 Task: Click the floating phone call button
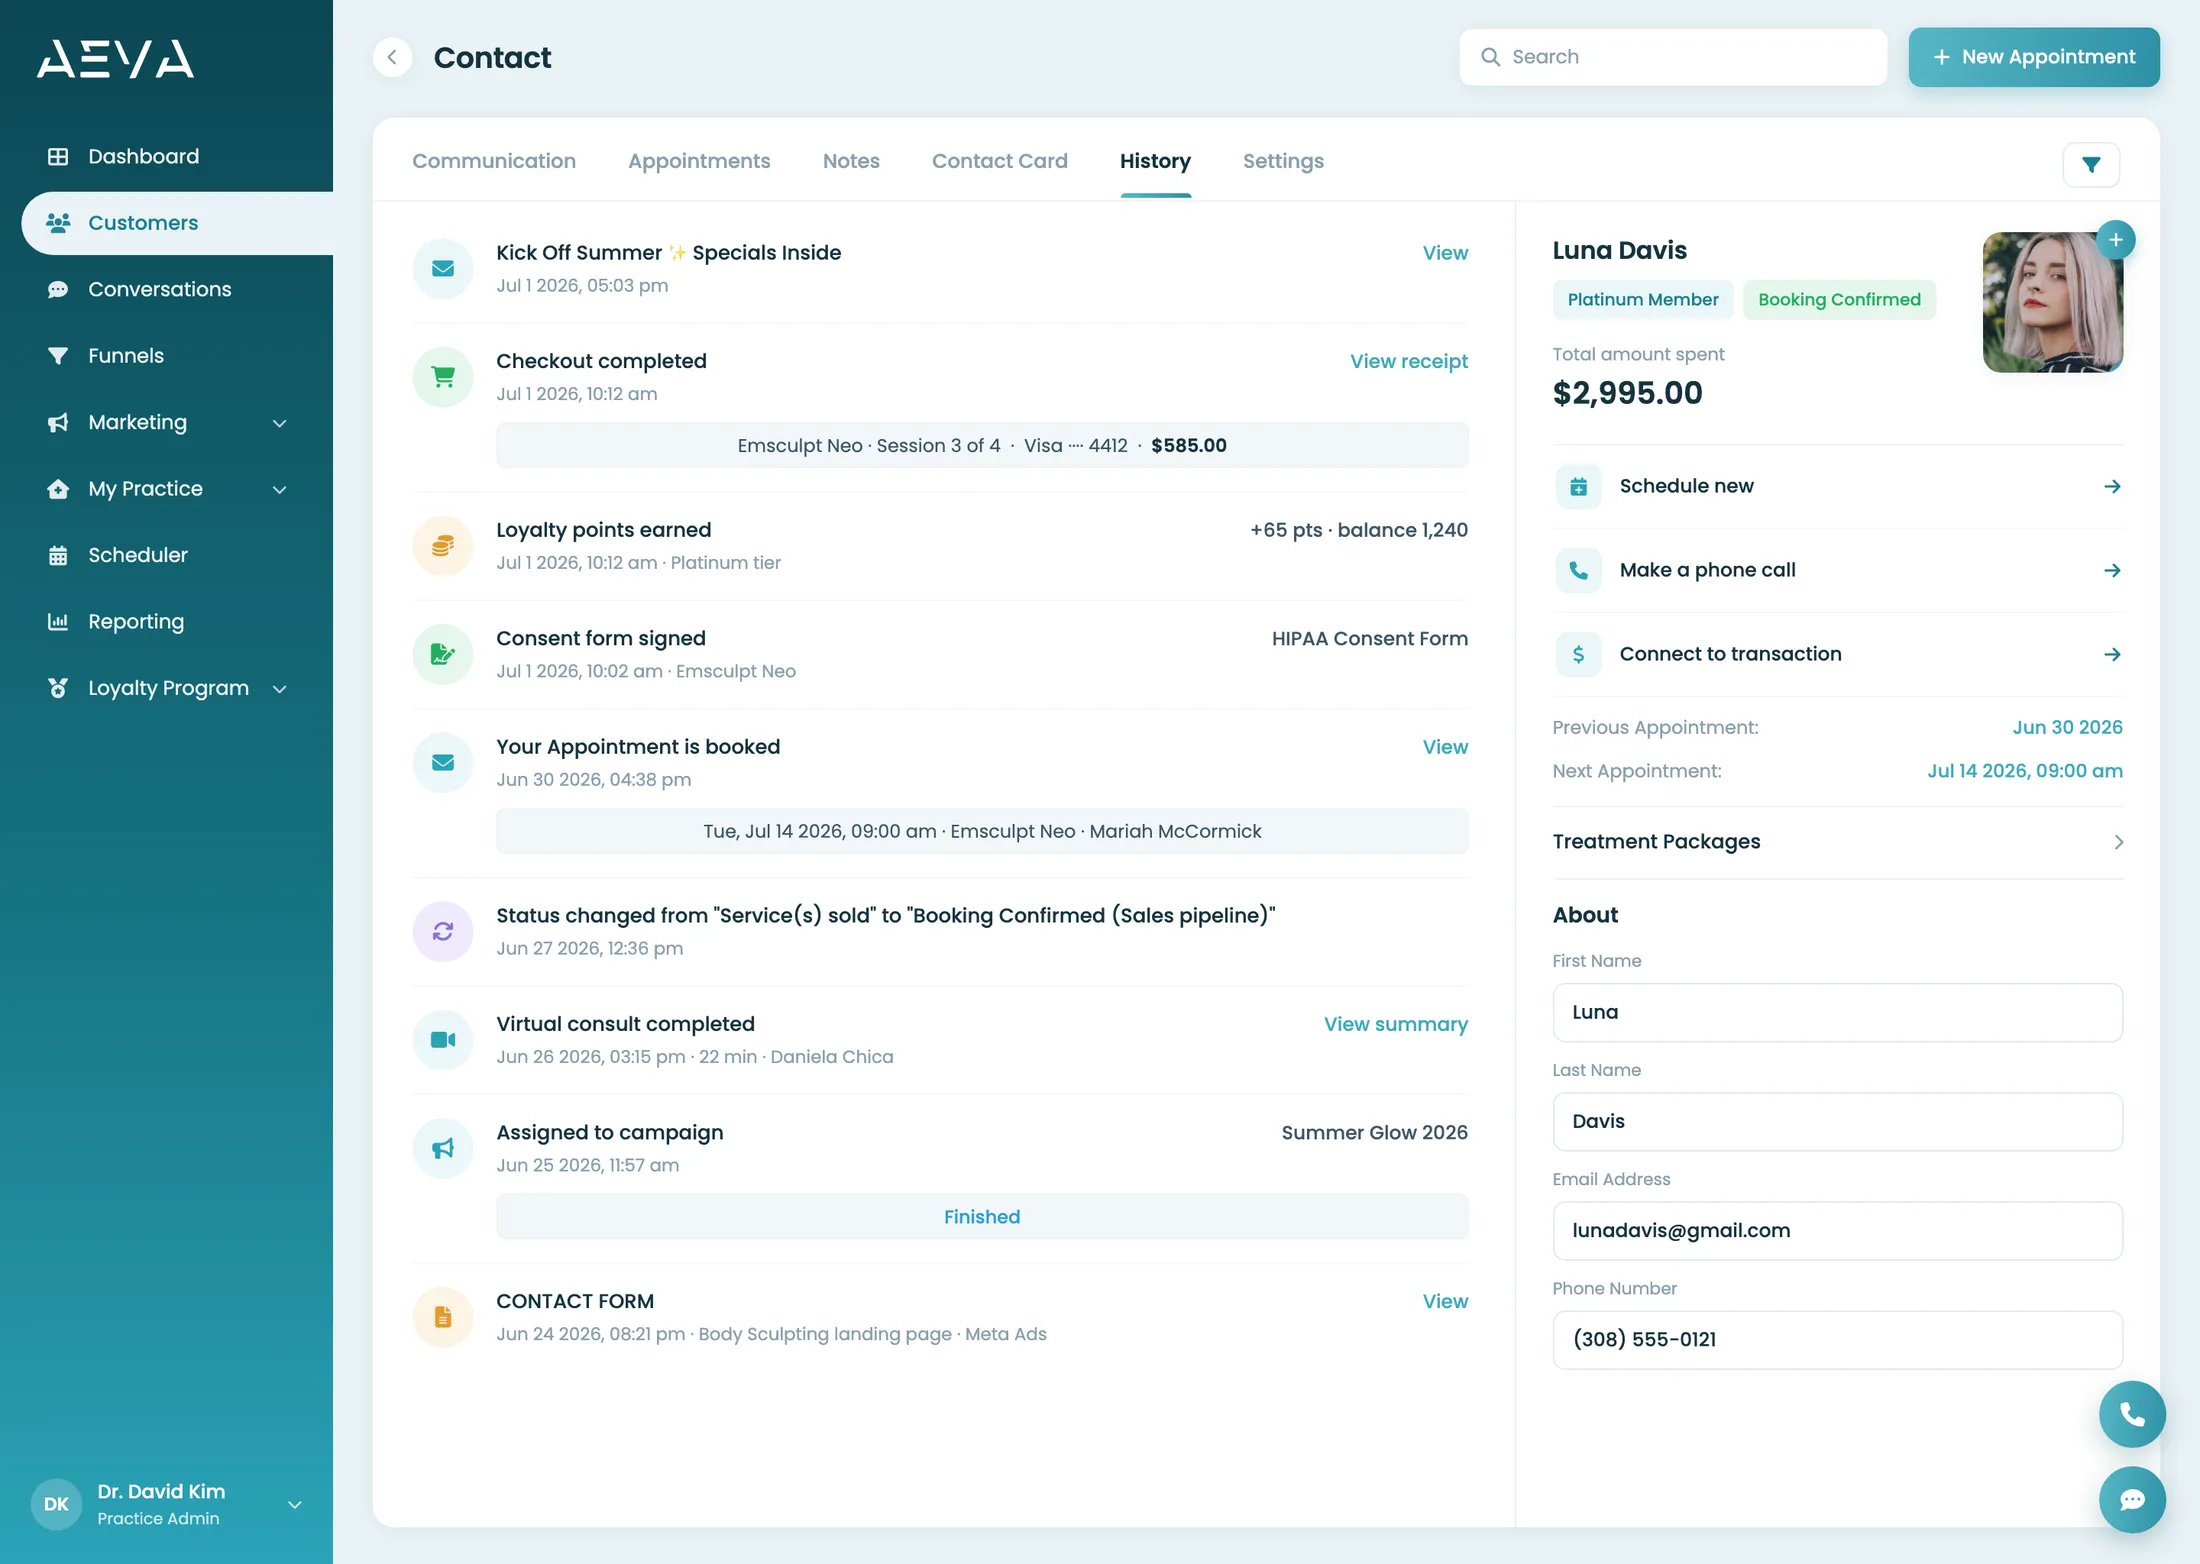[2132, 1415]
